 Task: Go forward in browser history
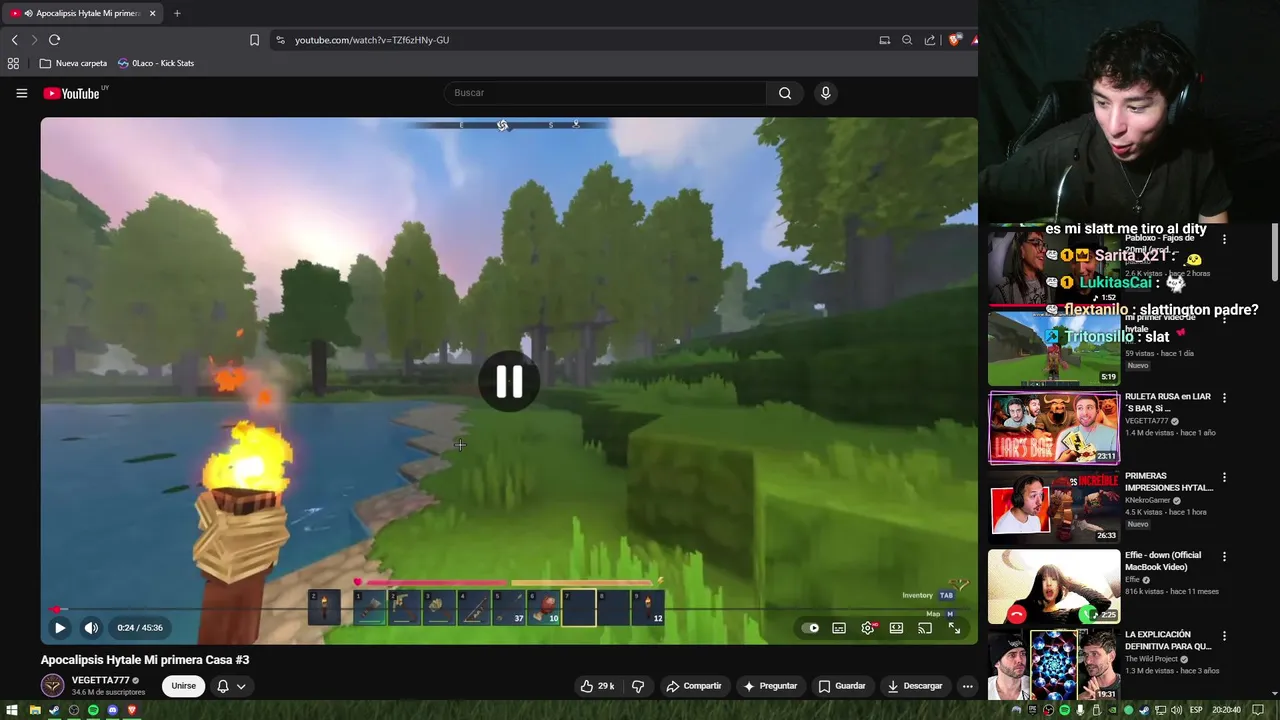34,40
